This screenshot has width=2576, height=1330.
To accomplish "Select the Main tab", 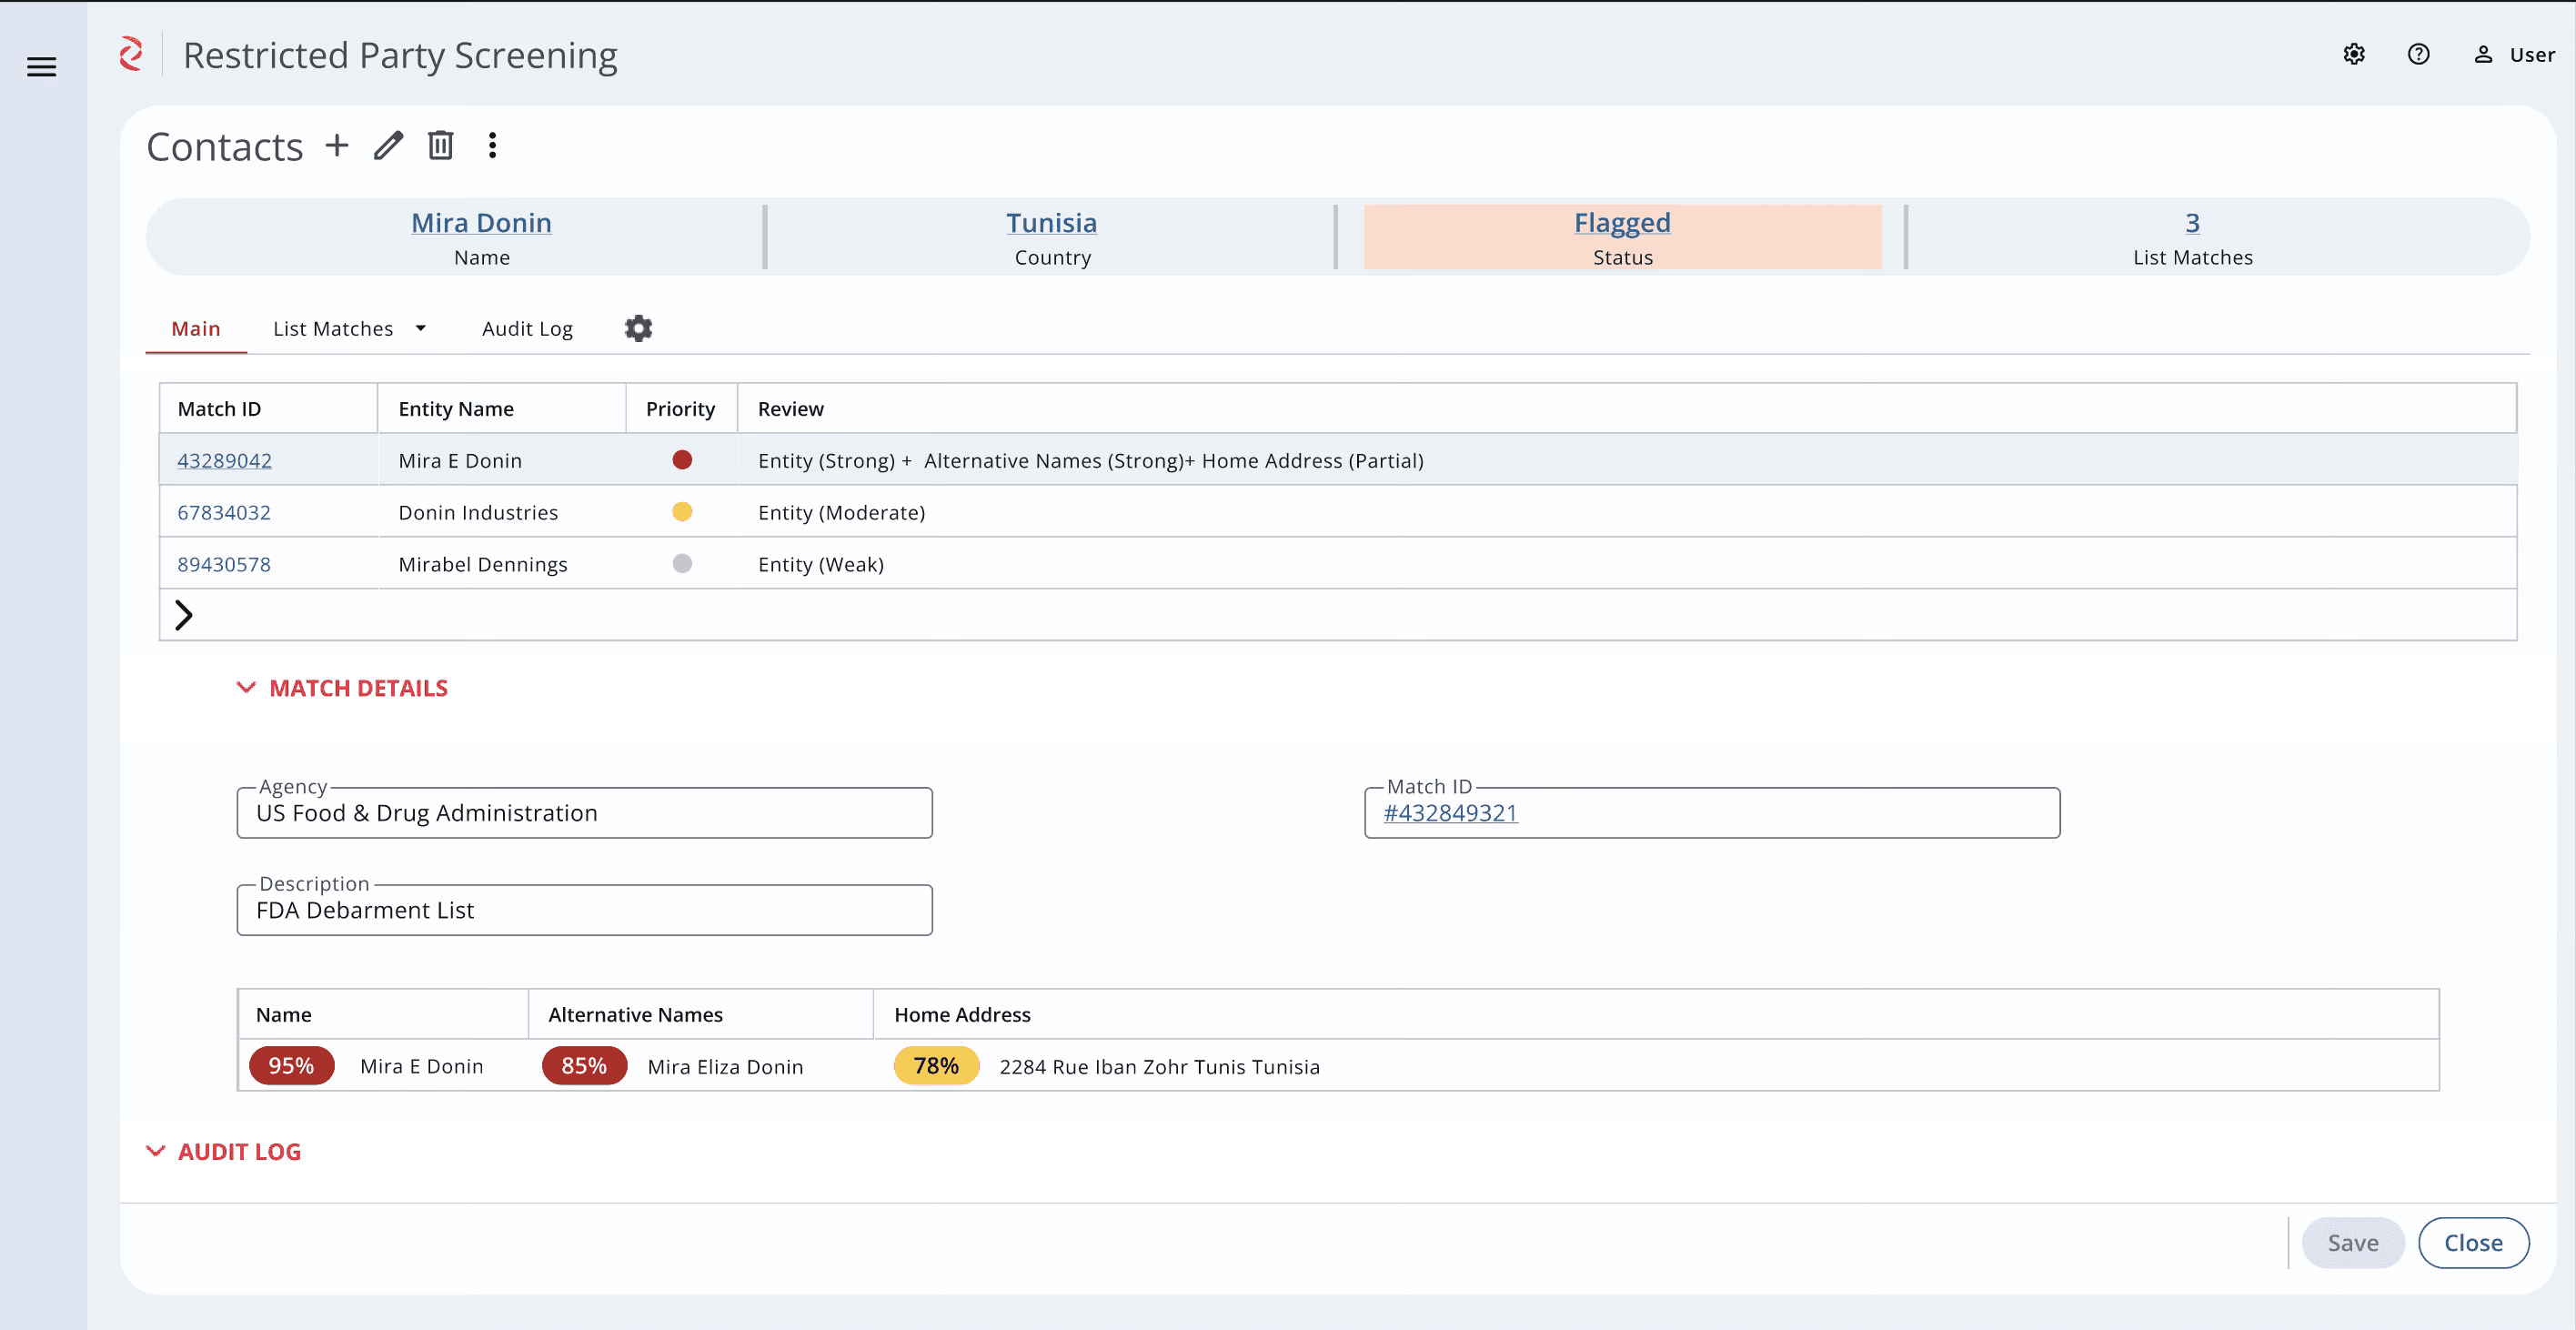I will [x=196, y=328].
